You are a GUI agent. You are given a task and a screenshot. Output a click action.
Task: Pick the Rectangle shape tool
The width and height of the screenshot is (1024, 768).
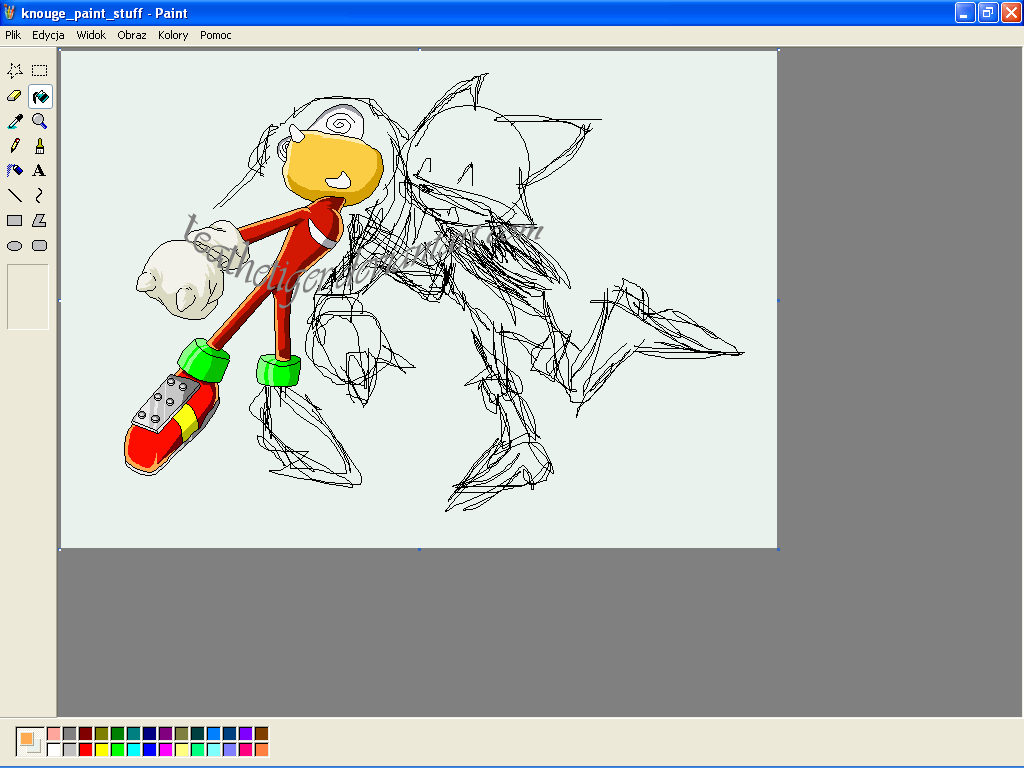tap(14, 221)
